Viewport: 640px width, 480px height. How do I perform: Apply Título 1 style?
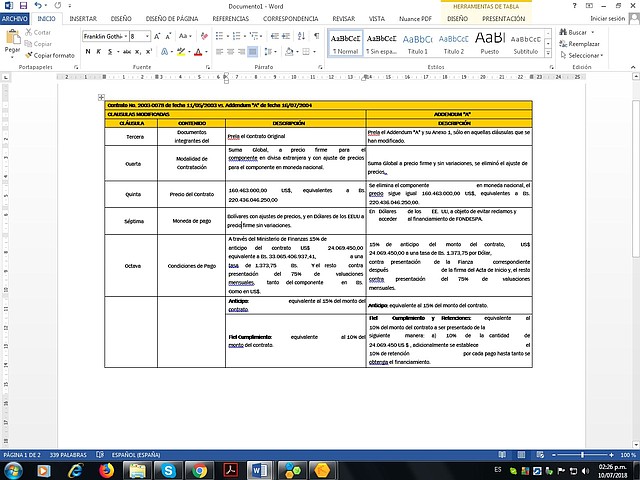(418, 43)
